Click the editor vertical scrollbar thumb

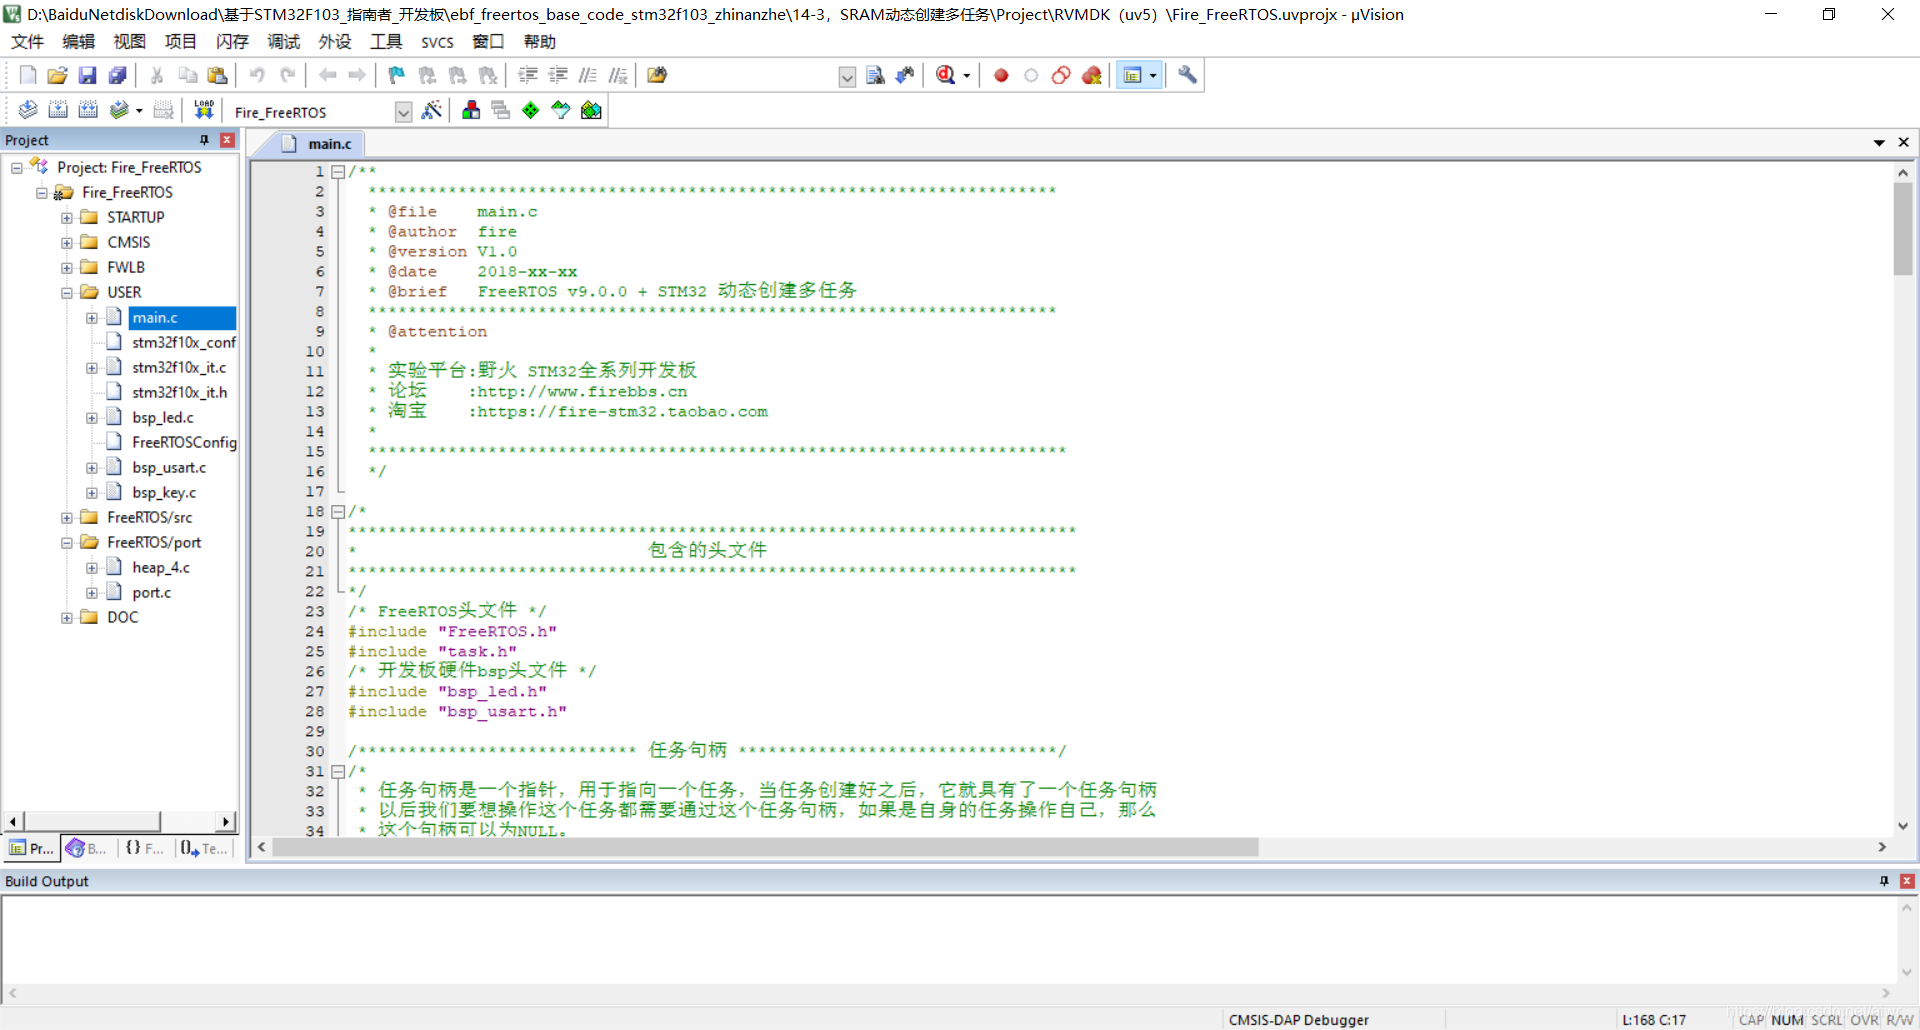tap(1903, 229)
